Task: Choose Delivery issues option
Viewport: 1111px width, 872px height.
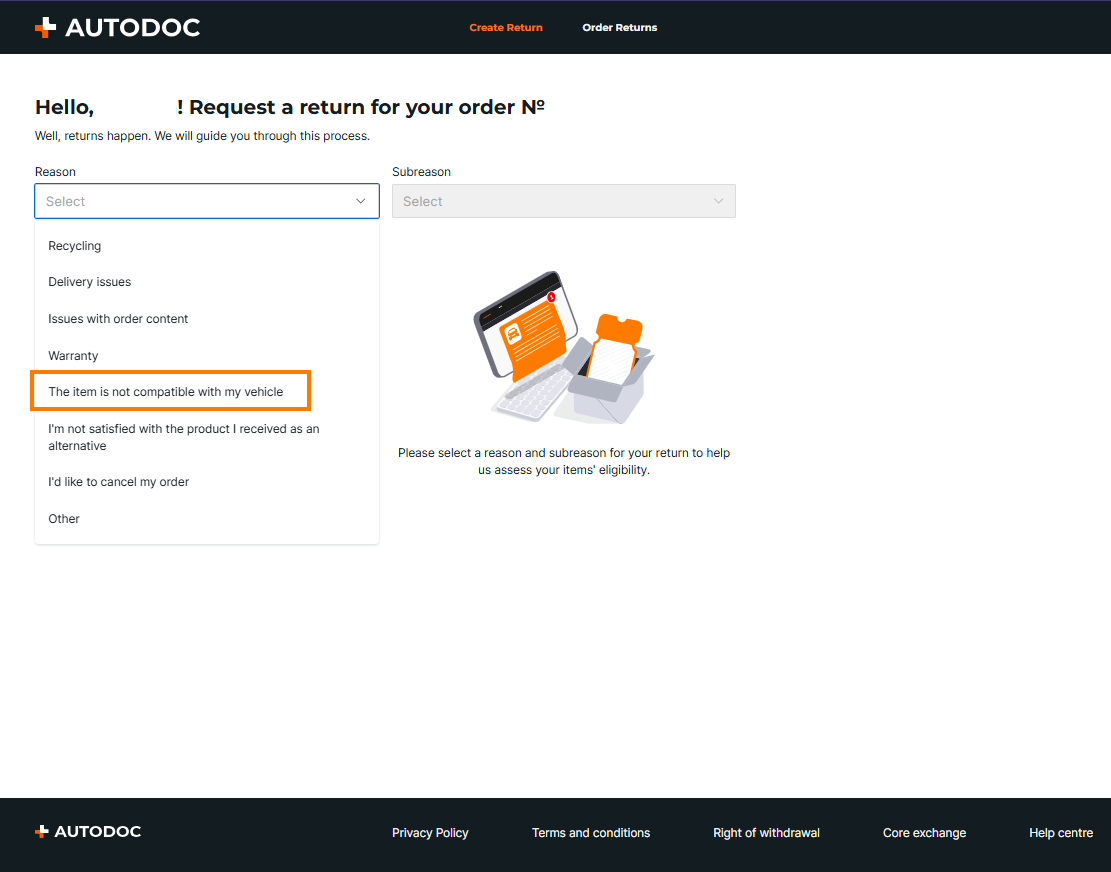Action: [90, 282]
